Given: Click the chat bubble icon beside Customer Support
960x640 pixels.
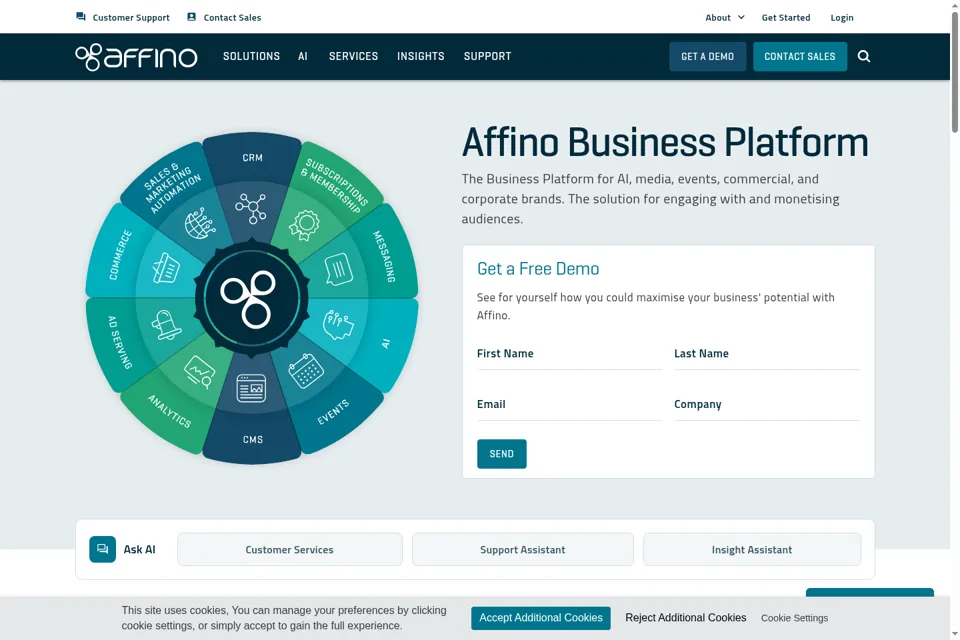Looking at the screenshot, I should click(81, 17).
